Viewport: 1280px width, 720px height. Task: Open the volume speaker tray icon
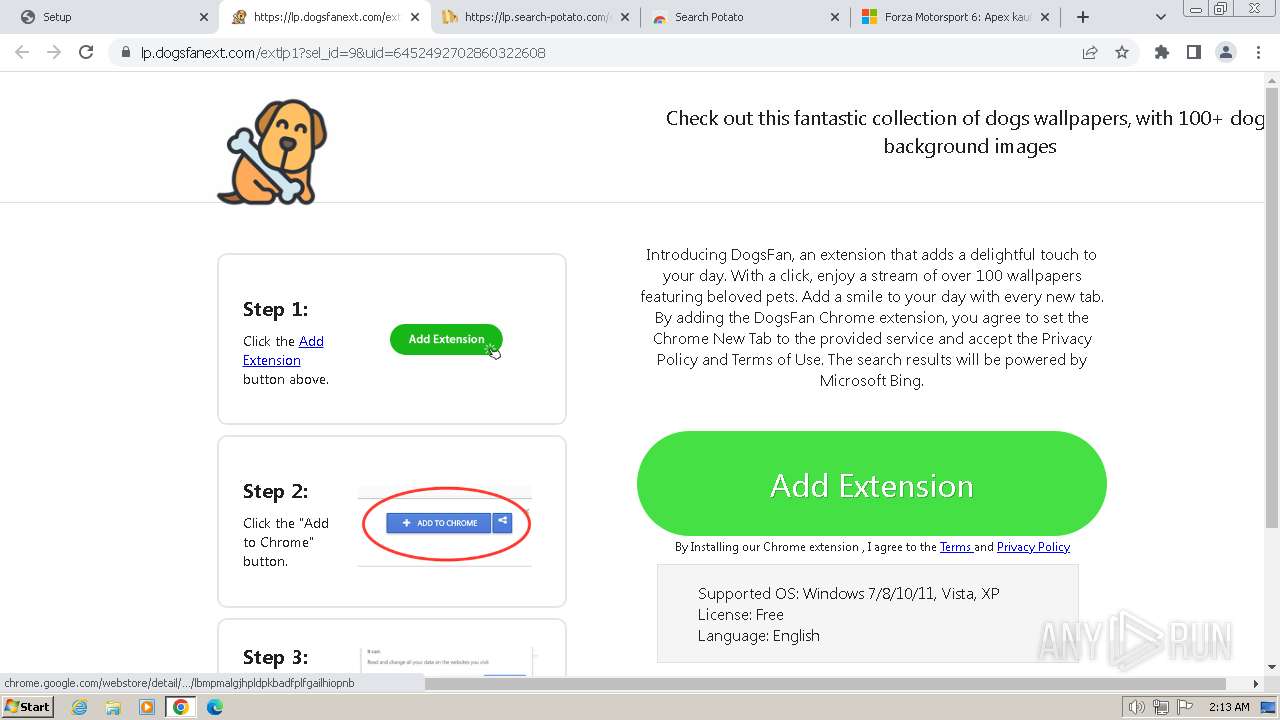[1136, 707]
